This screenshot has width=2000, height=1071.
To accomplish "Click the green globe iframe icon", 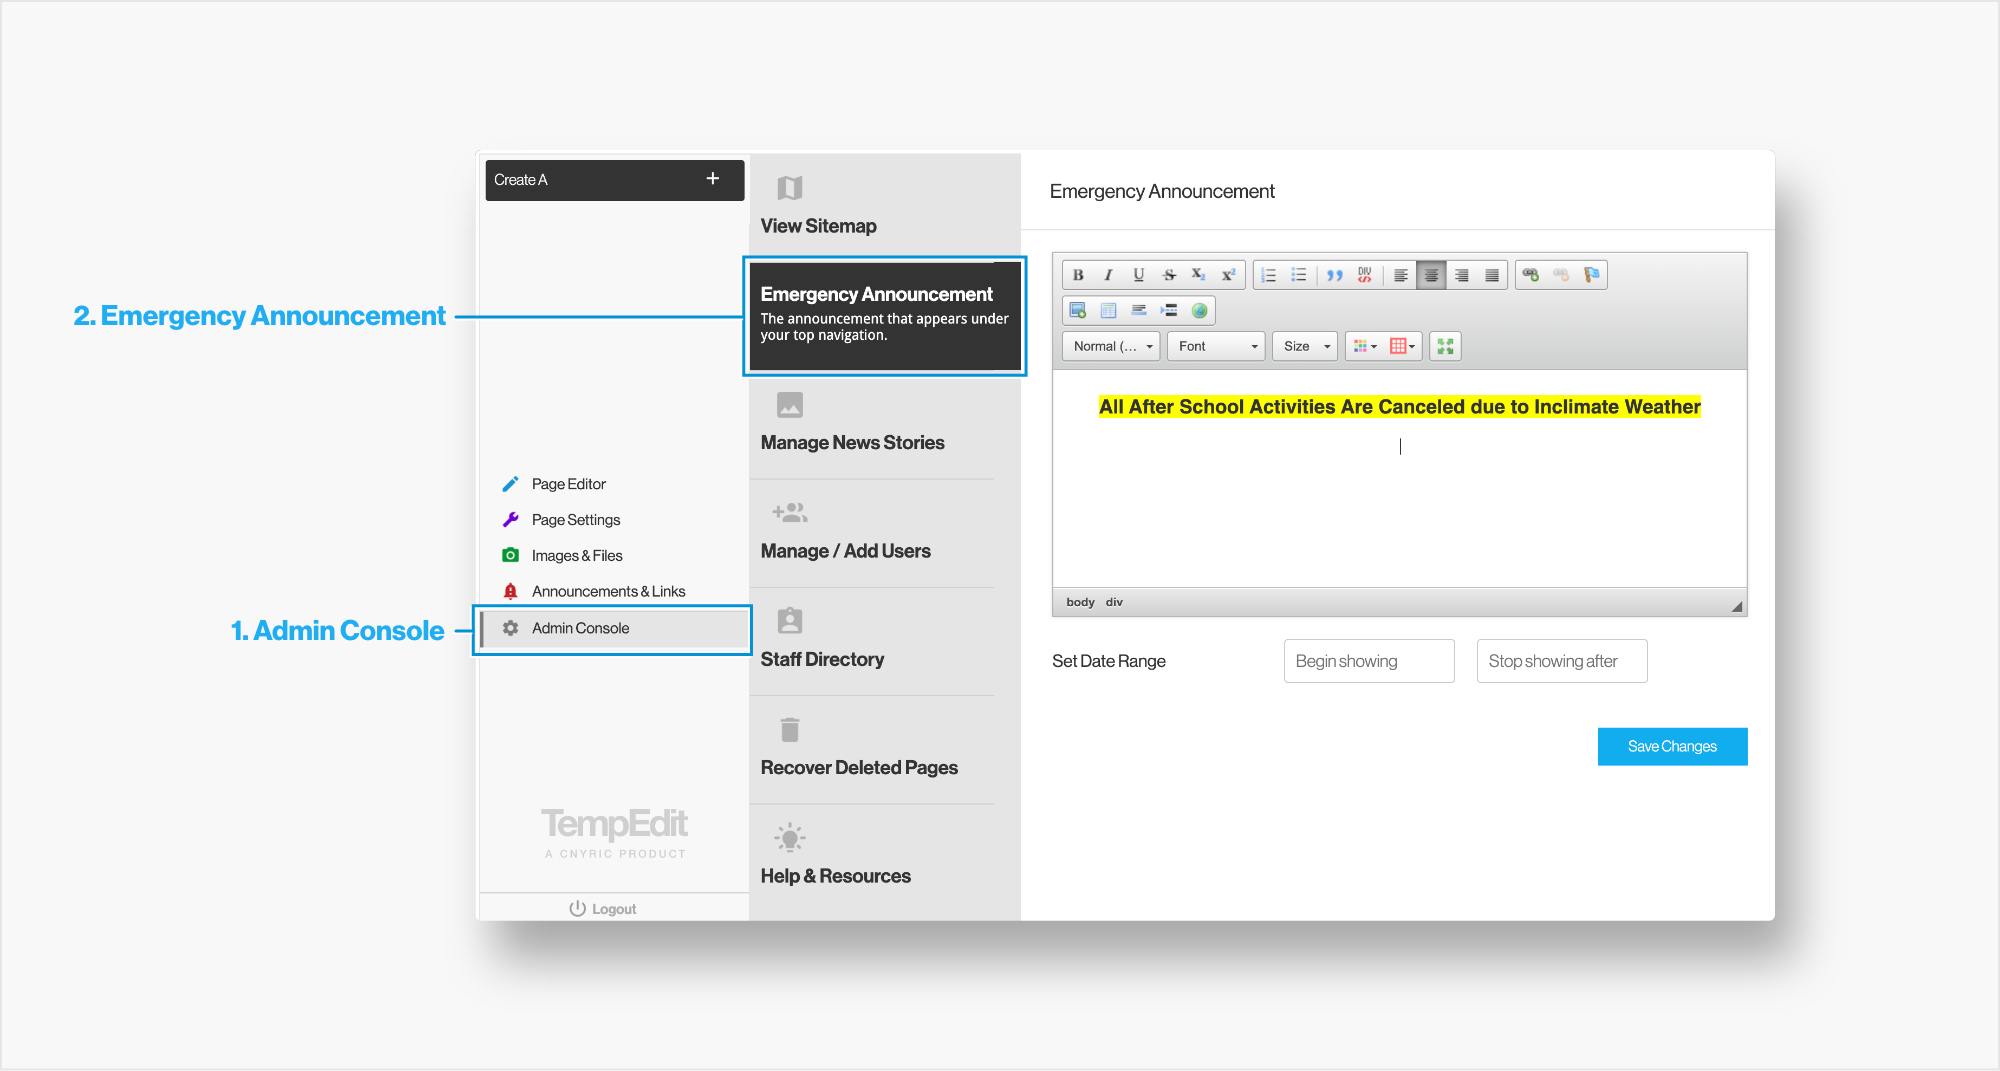I will pyautogui.click(x=1199, y=310).
